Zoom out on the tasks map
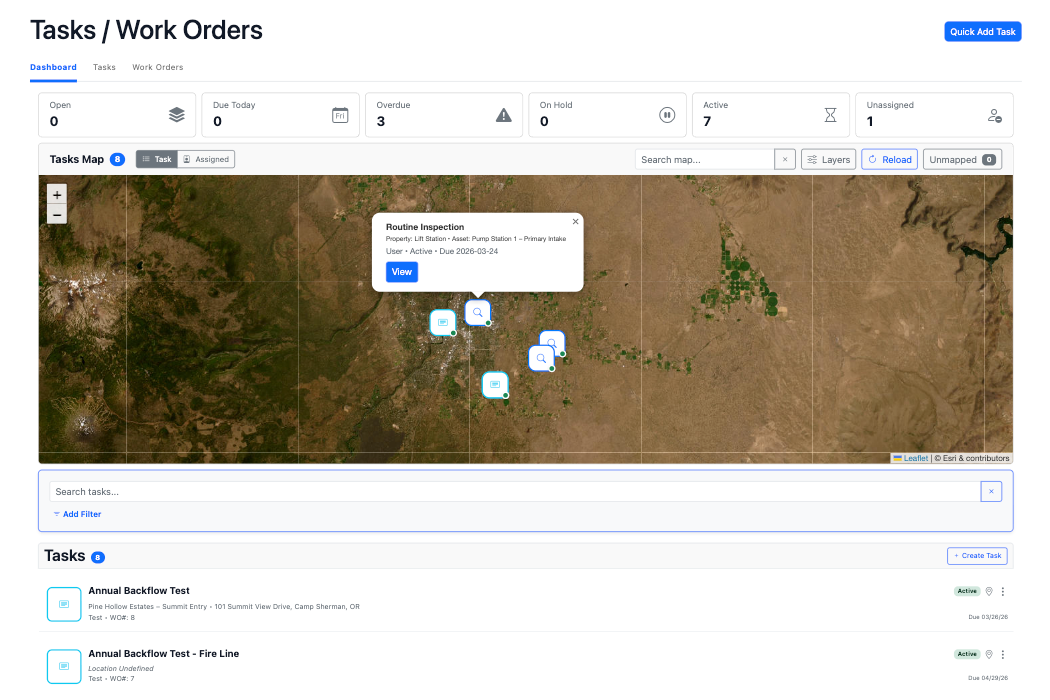 tap(57, 214)
